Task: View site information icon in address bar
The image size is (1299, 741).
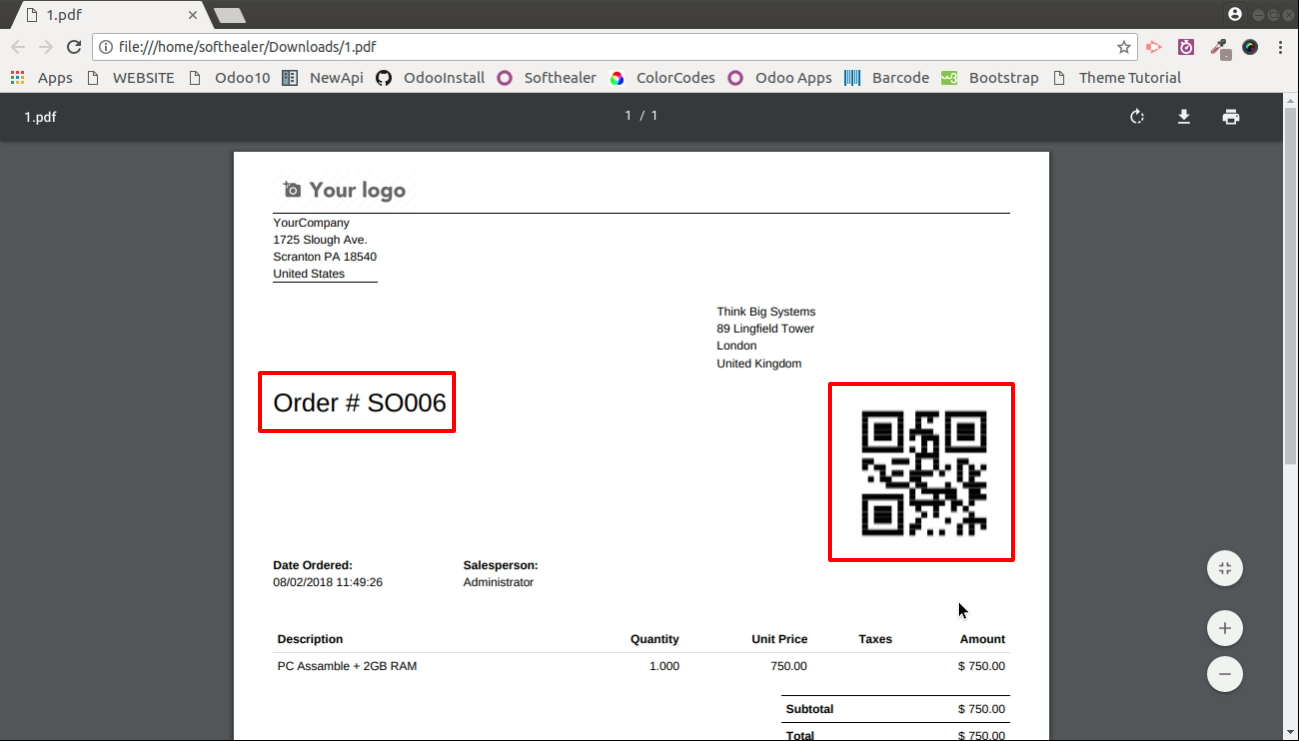Action: [x=106, y=47]
